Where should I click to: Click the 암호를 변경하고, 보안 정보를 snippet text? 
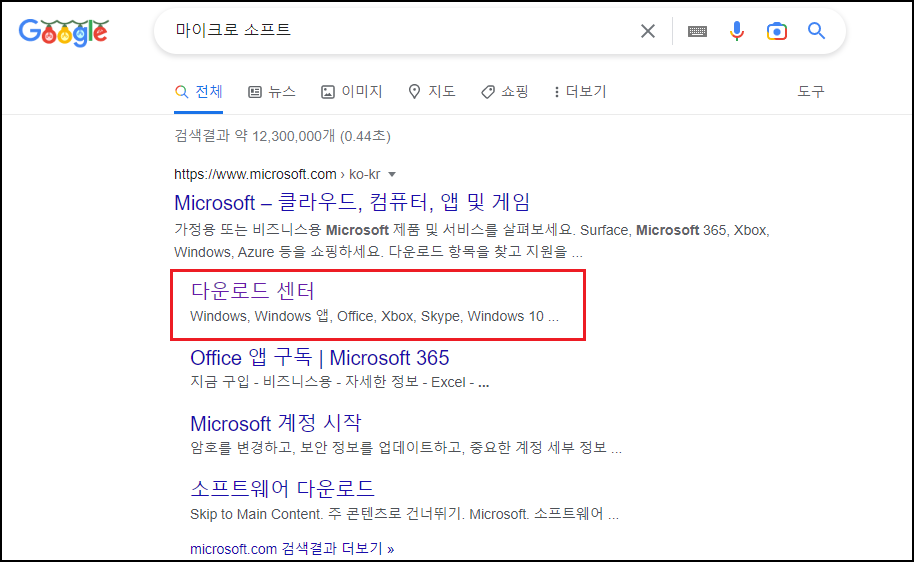point(406,448)
